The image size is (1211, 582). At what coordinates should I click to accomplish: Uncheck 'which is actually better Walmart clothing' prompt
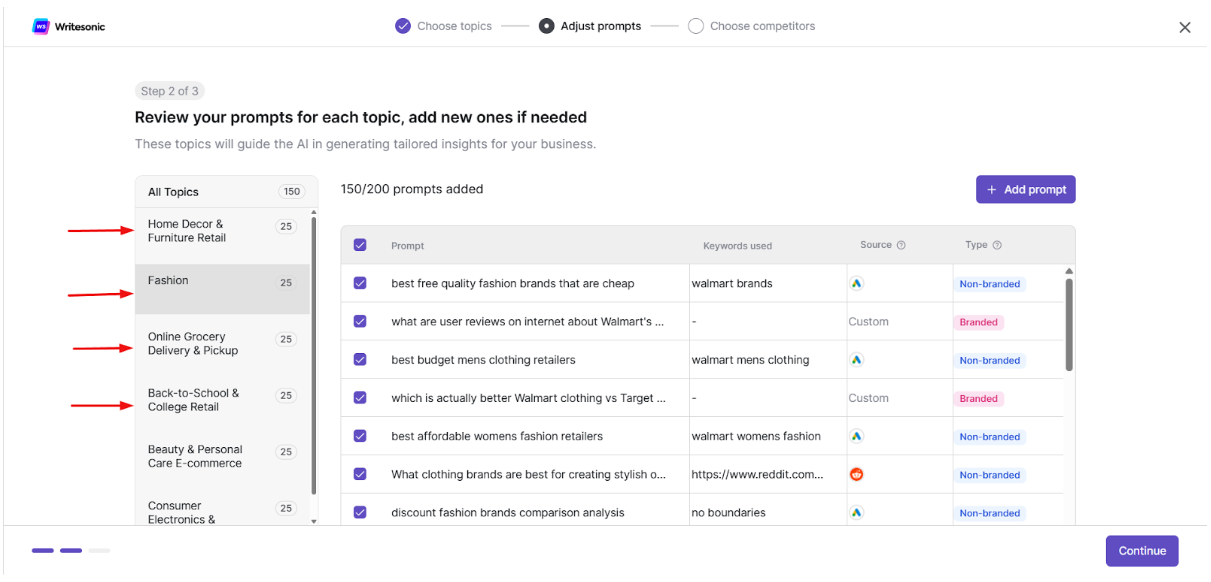point(360,398)
